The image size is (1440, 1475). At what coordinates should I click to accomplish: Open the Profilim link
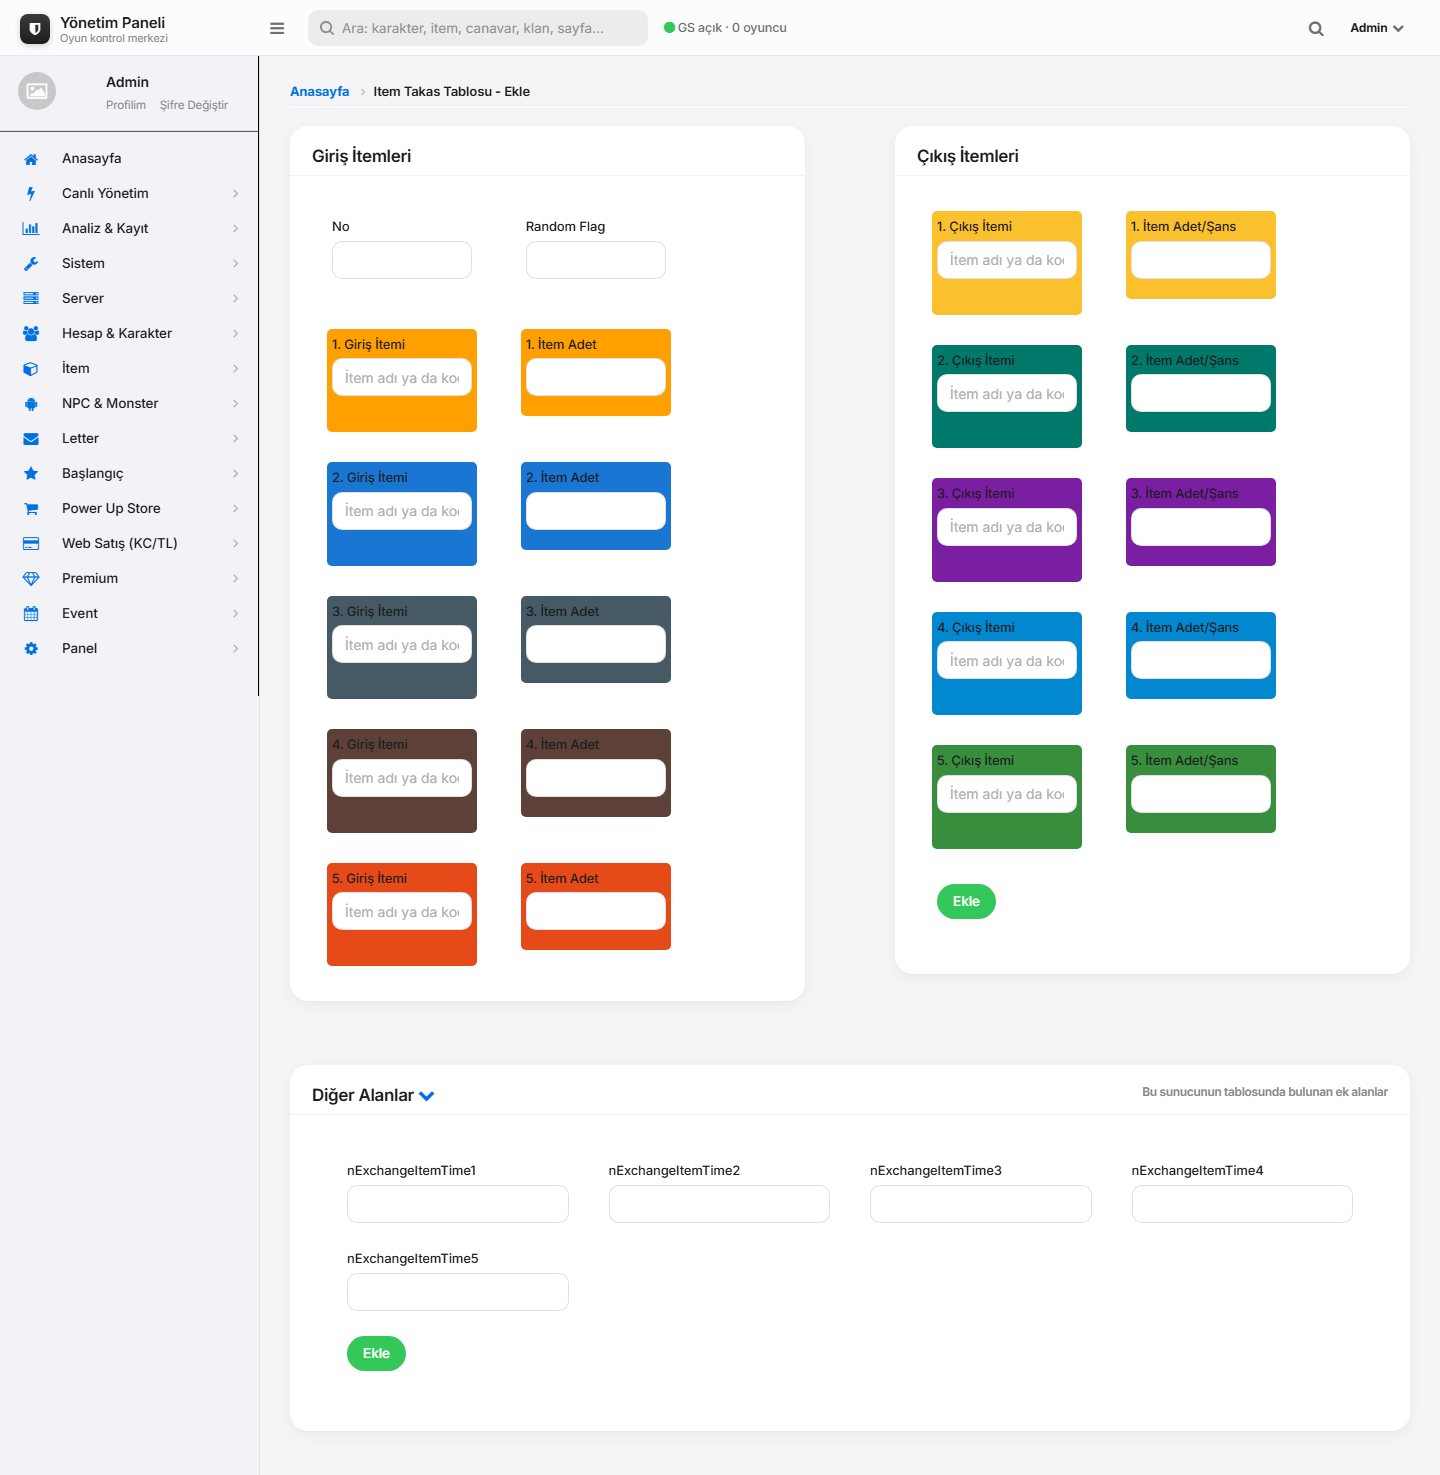(126, 105)
